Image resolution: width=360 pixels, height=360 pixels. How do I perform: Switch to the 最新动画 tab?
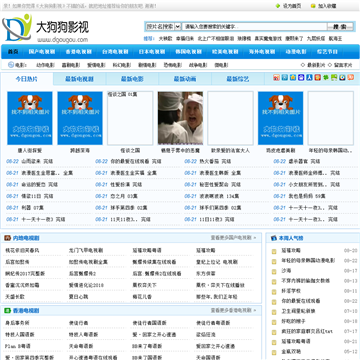[185, 79]
